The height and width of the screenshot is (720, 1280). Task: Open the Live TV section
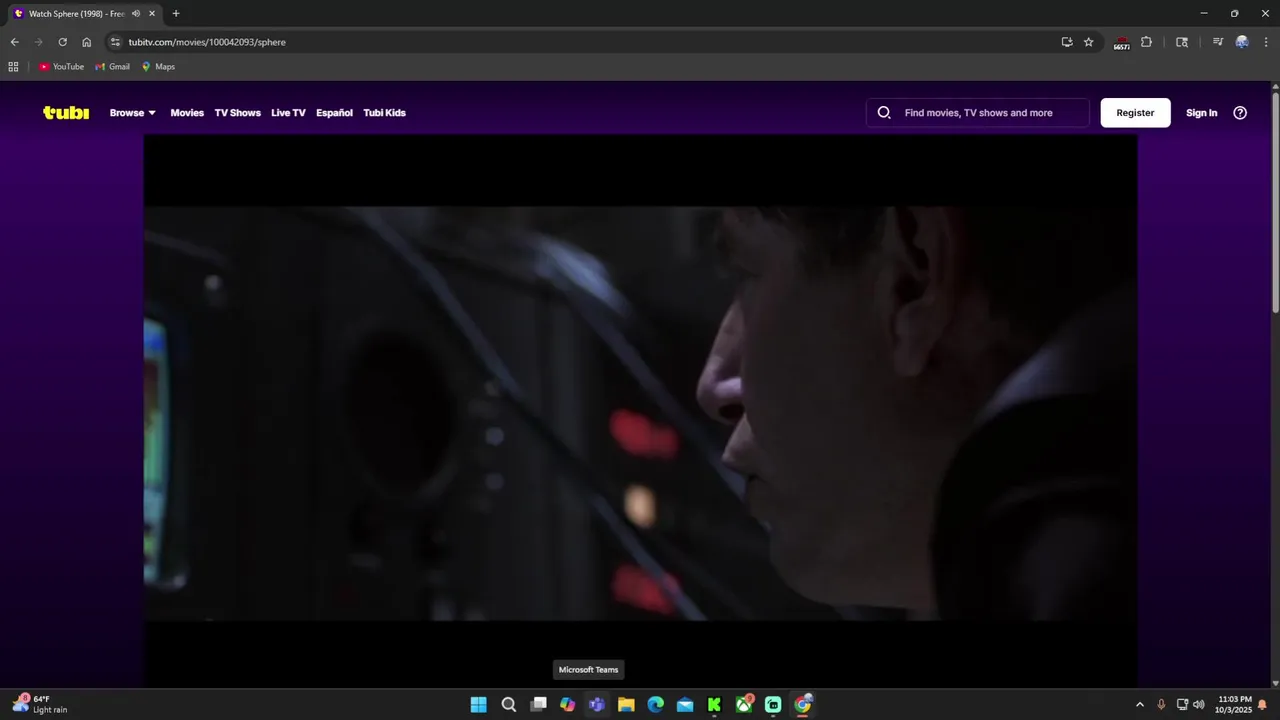coord(288,113)
